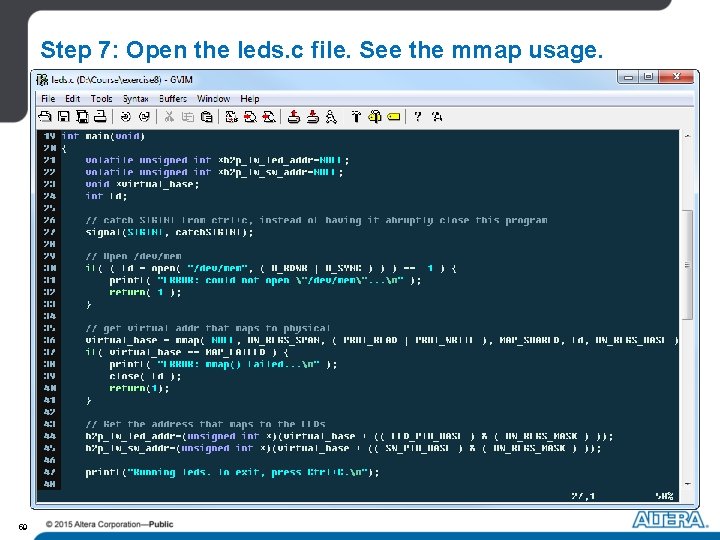Viewport: 720px width, 540px height.
Task: Save the current file using the floppy icon
Action: 63,117
